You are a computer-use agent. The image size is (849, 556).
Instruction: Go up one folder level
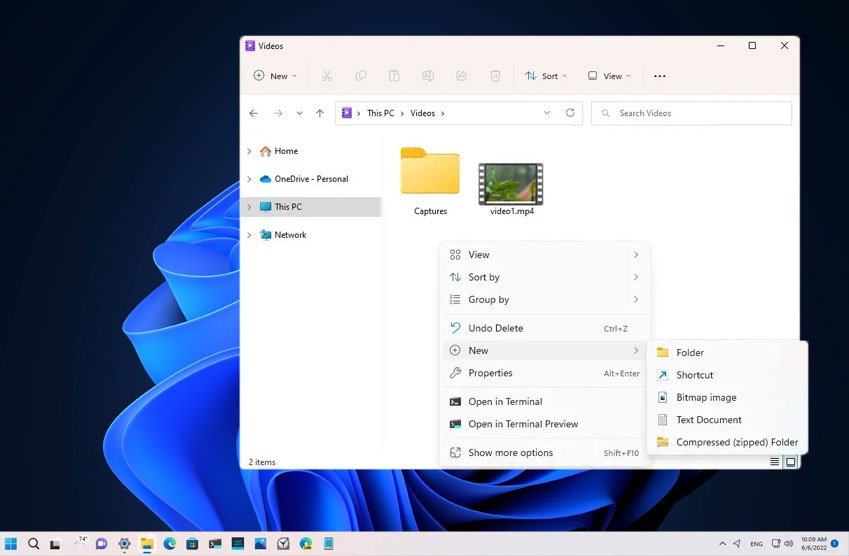click(x=319, y=113)
